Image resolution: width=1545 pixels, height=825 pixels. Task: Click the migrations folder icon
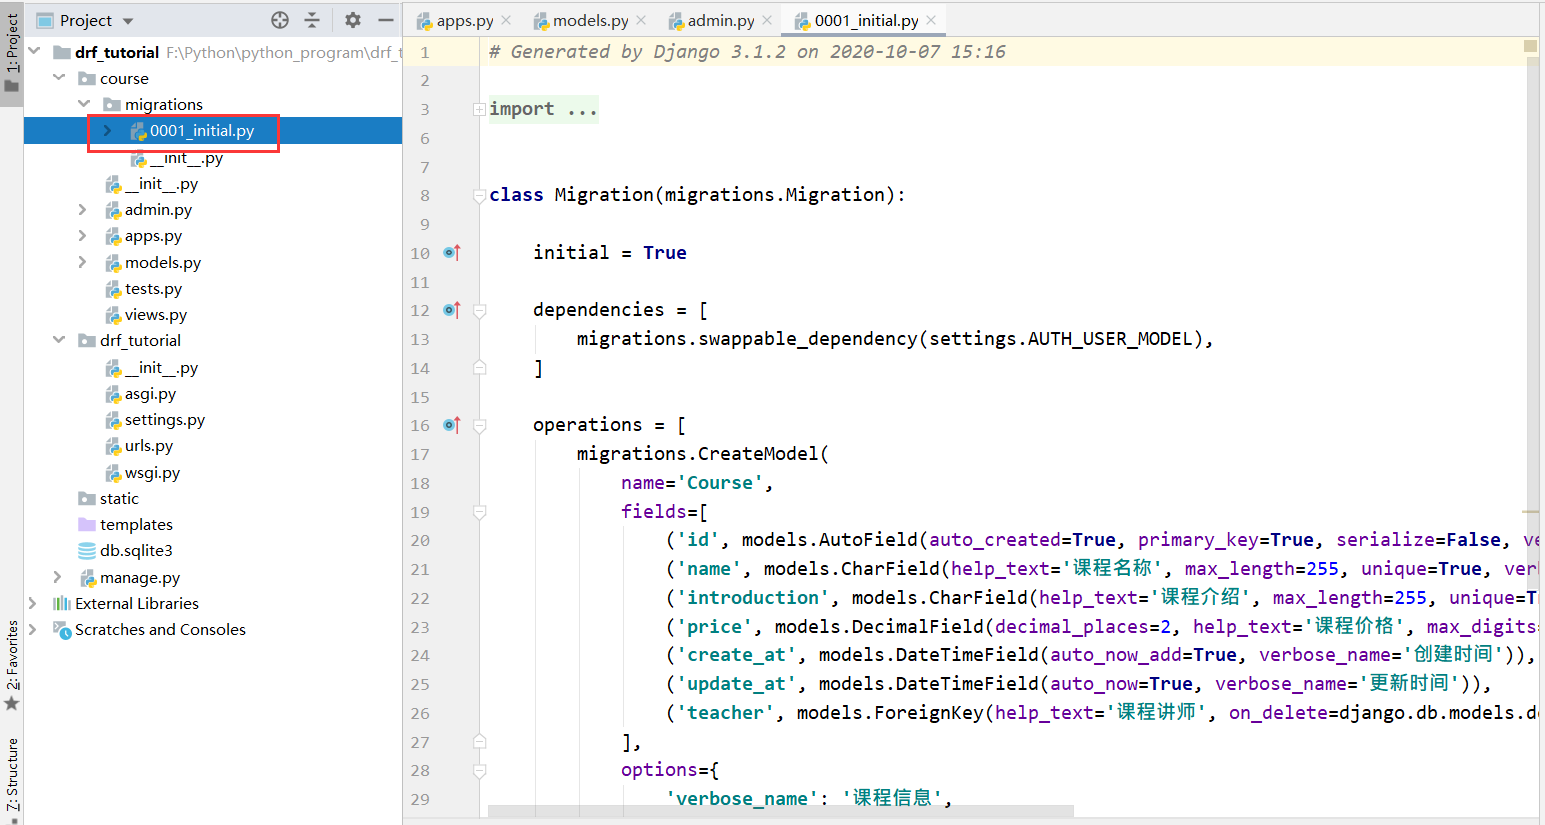(112, 104)
